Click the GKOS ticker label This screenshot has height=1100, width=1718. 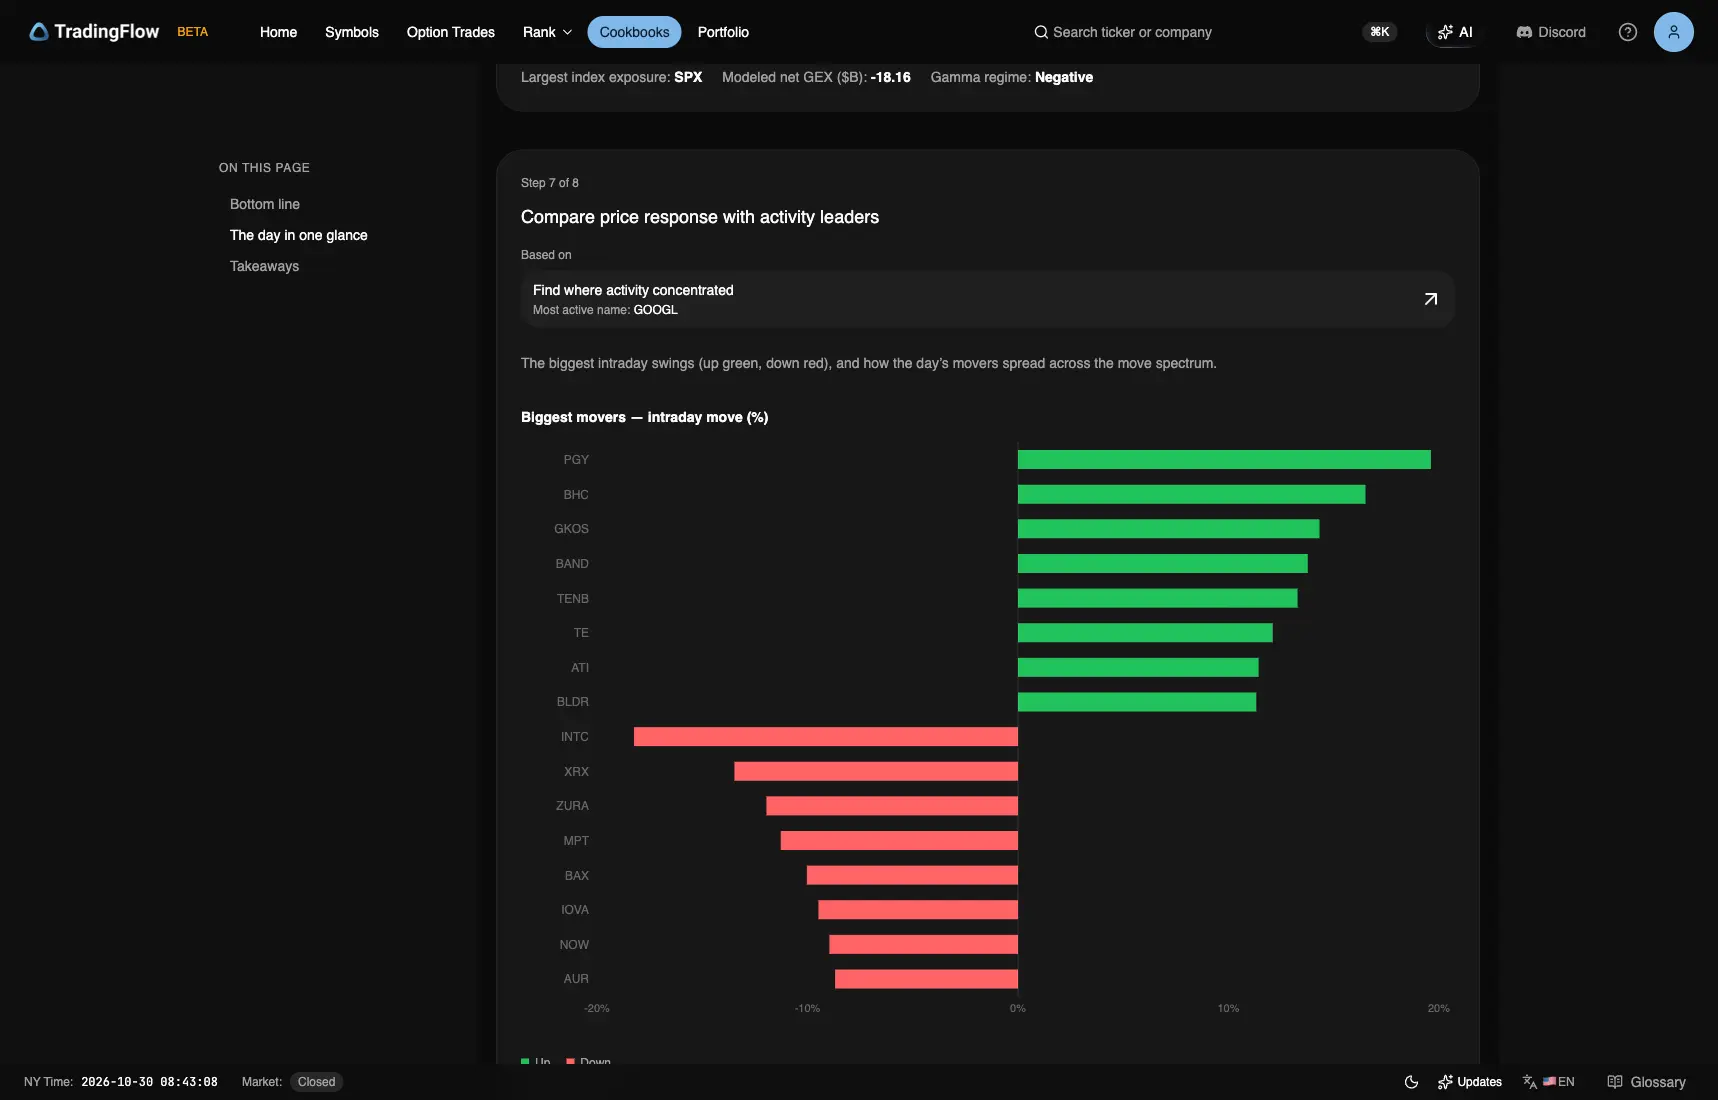point(571,529)
